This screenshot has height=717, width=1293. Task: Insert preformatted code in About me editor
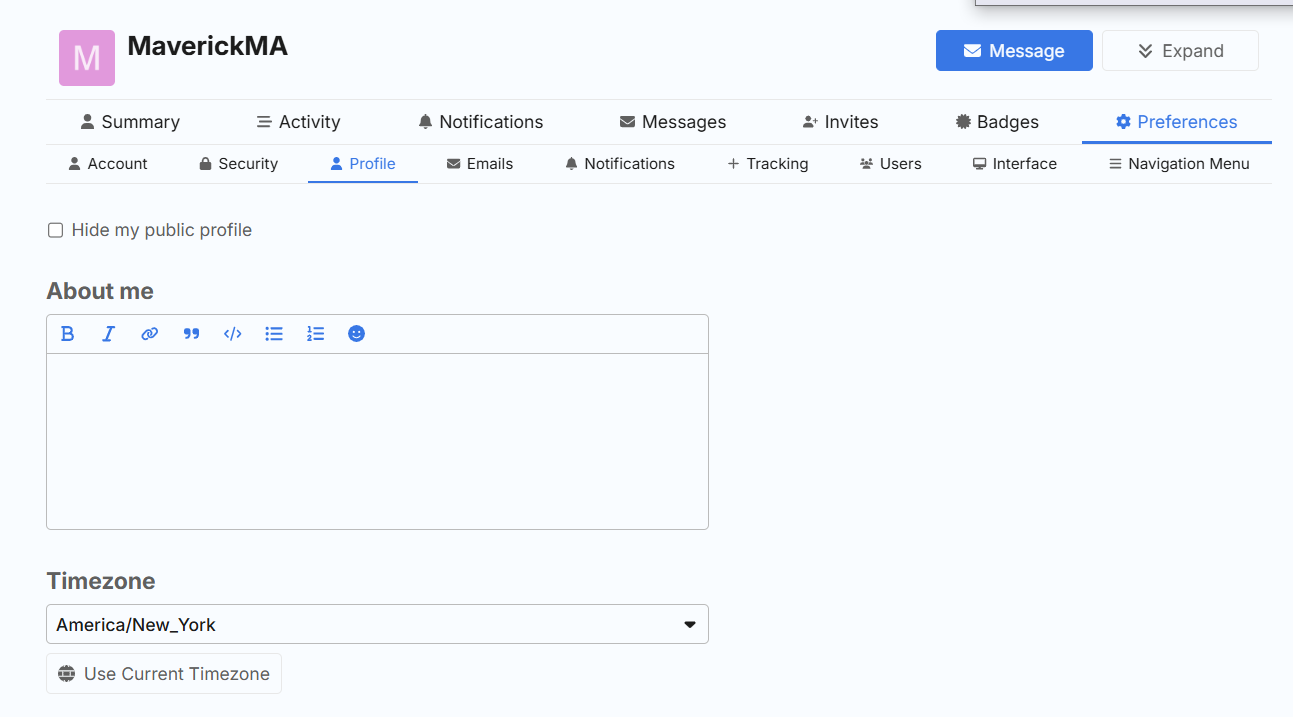pyautogui.click(x=233, y=334)
